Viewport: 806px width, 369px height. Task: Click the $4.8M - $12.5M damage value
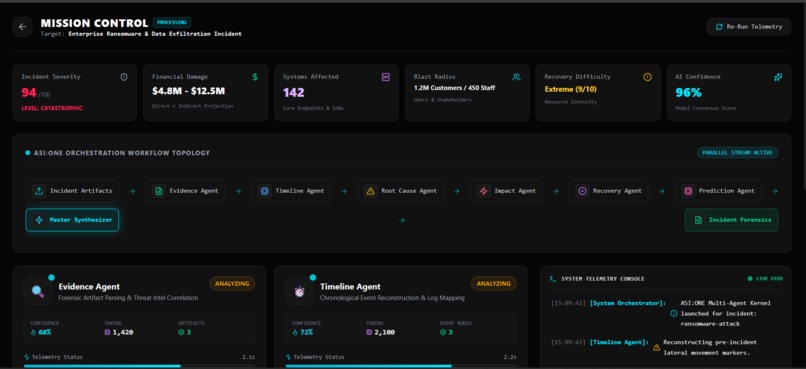pyautogui.click(x=188, y=91)
